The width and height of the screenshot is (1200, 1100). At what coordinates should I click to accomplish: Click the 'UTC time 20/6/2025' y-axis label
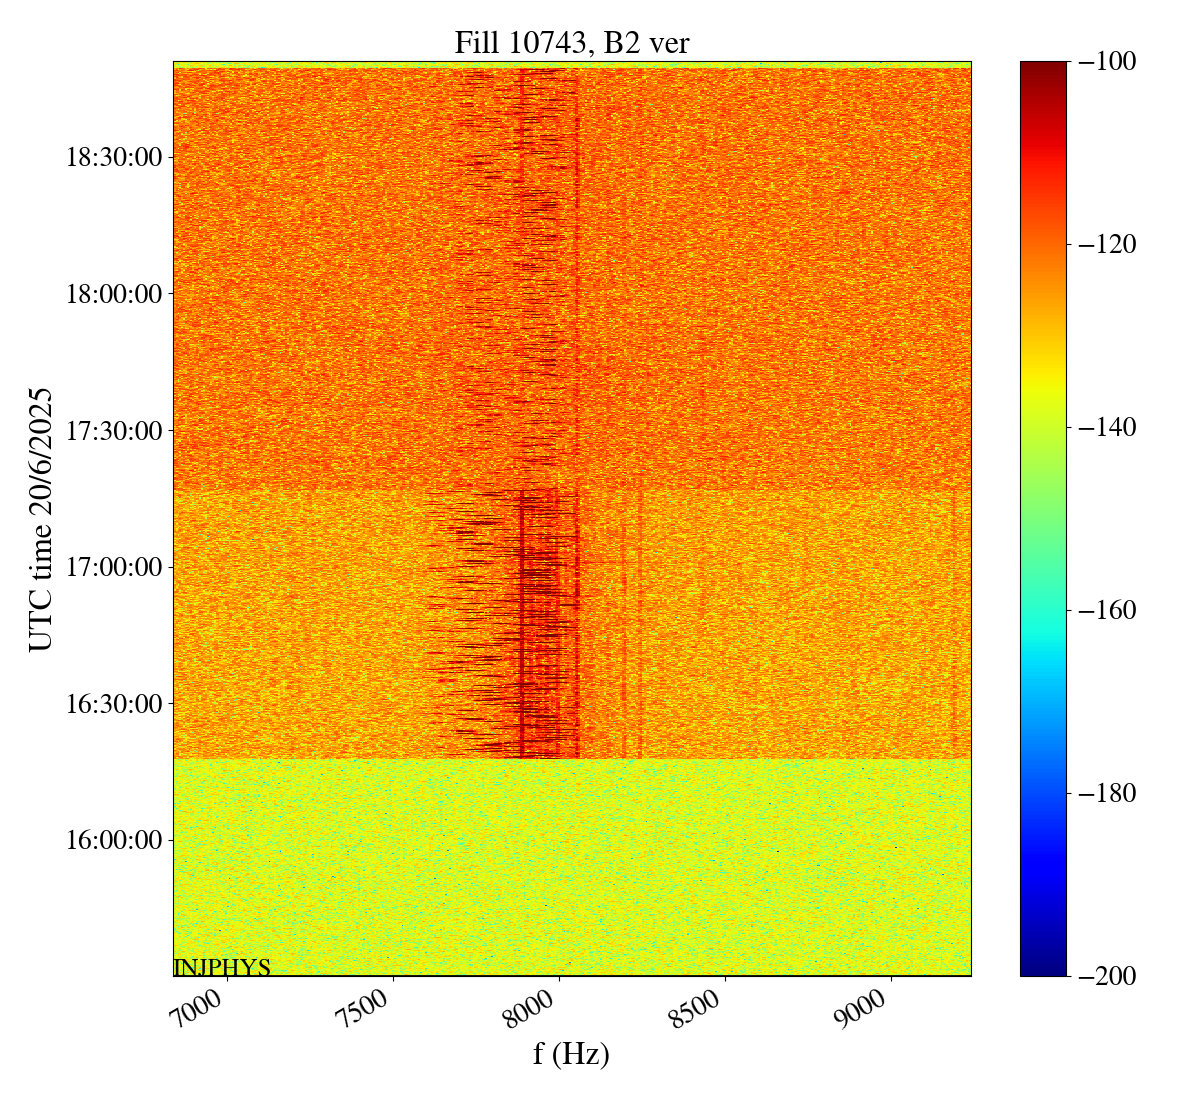pyautogui.click(x=41, y=519)
